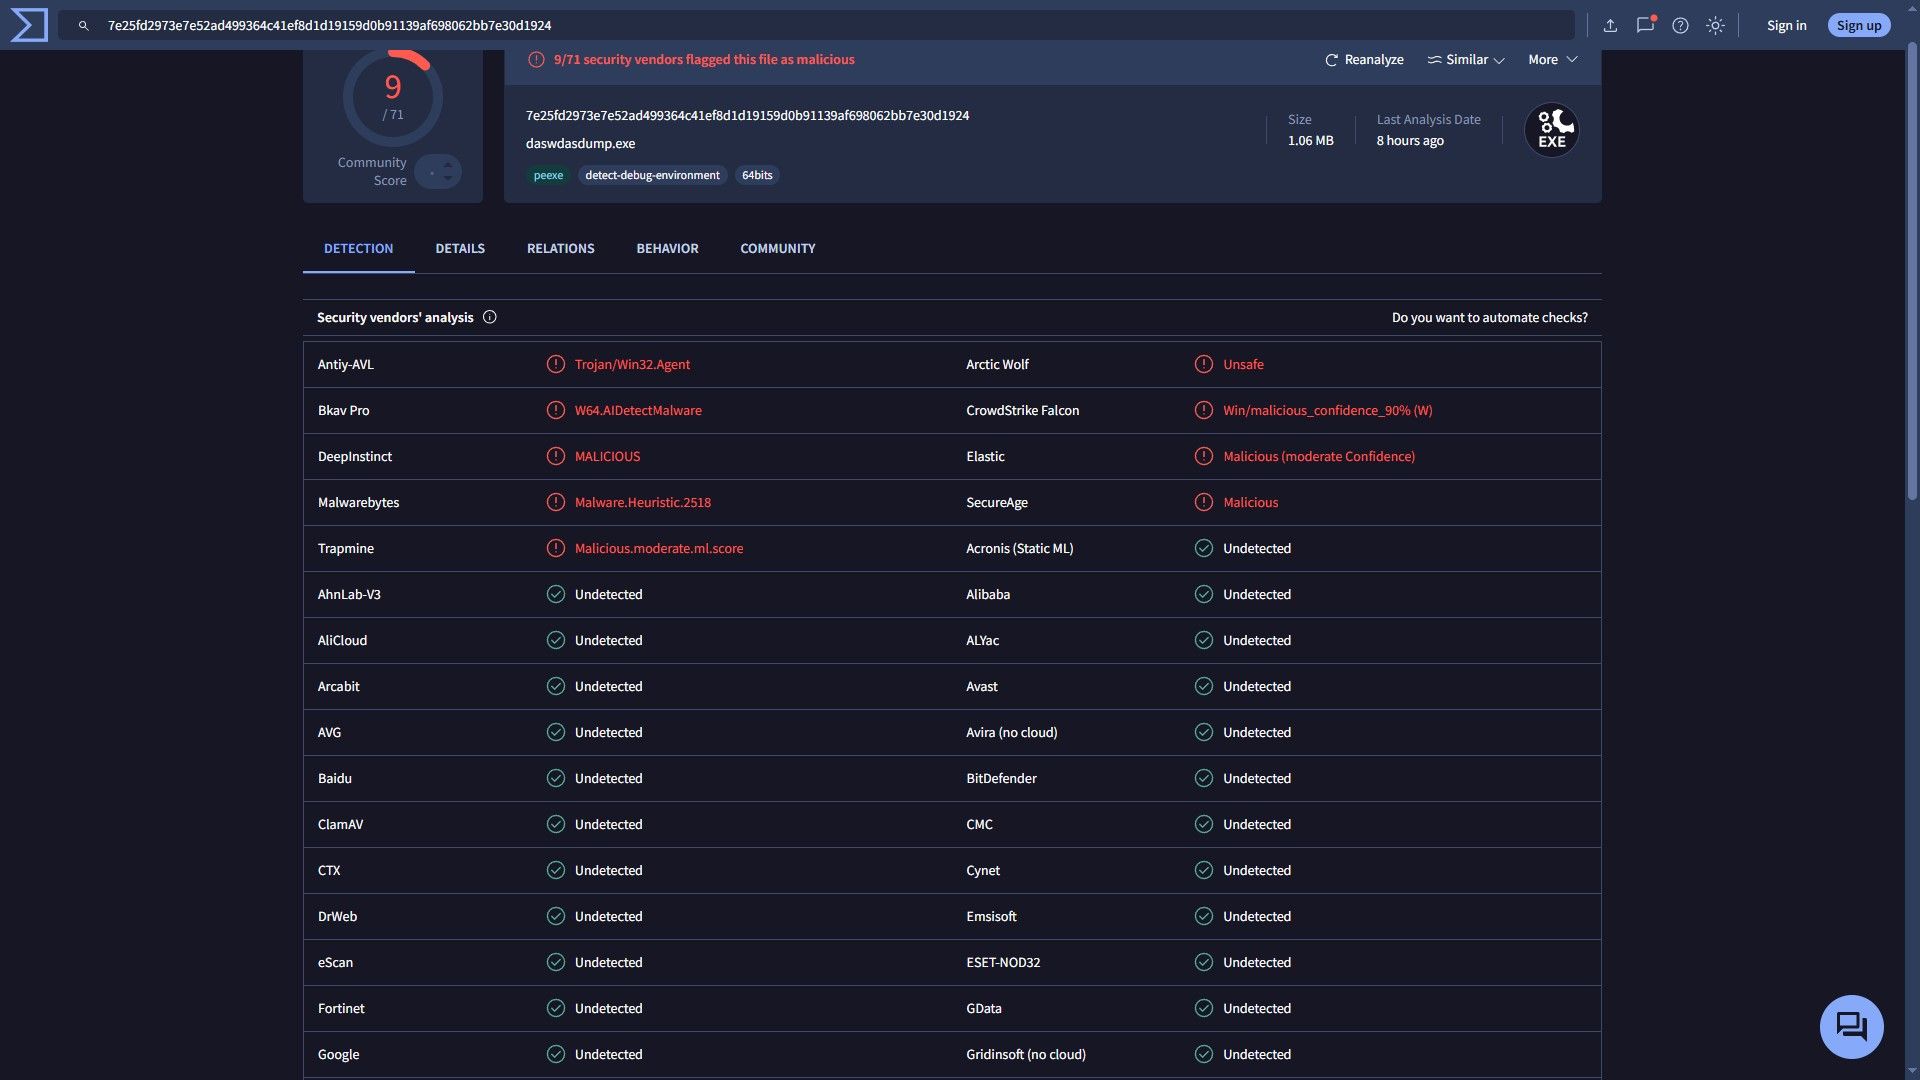Open the DETAILS tab
Image resolution: width=1920 pixels, height=1080 pixels.
click(x=460, y=248)
